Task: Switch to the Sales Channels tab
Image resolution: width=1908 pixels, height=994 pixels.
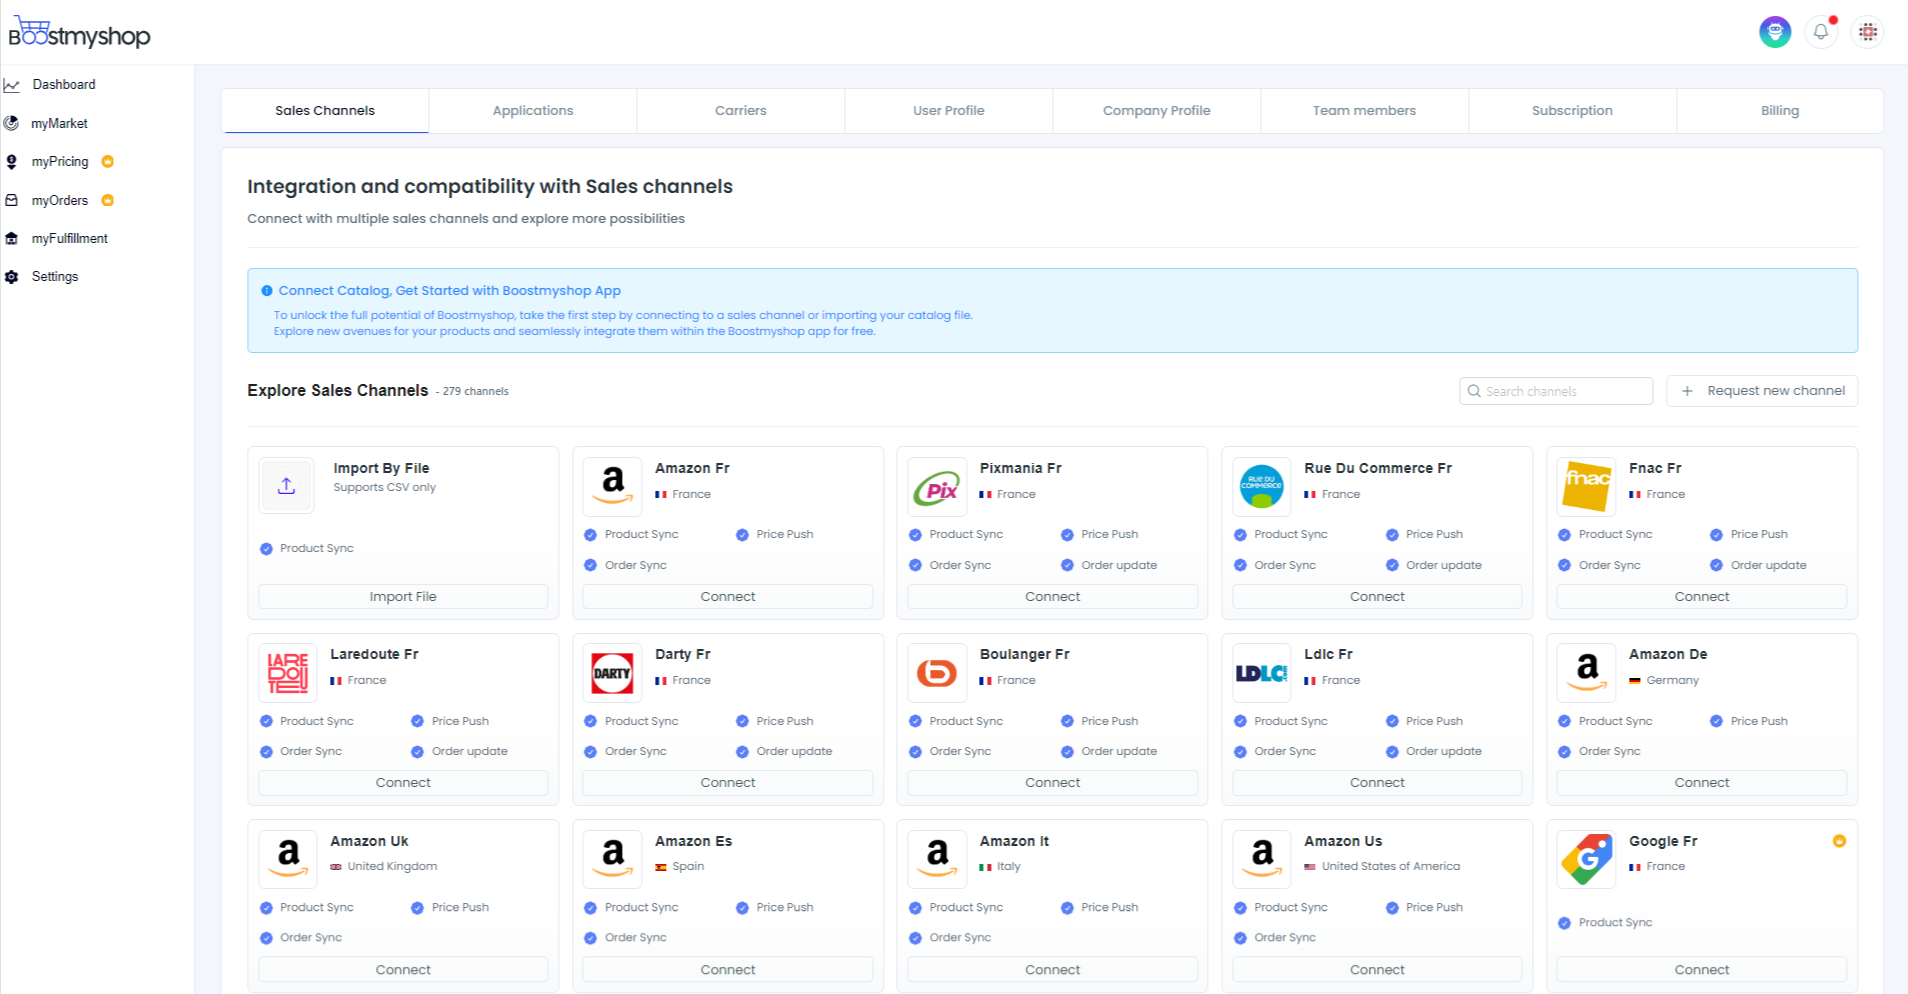Action: (325, 111)
